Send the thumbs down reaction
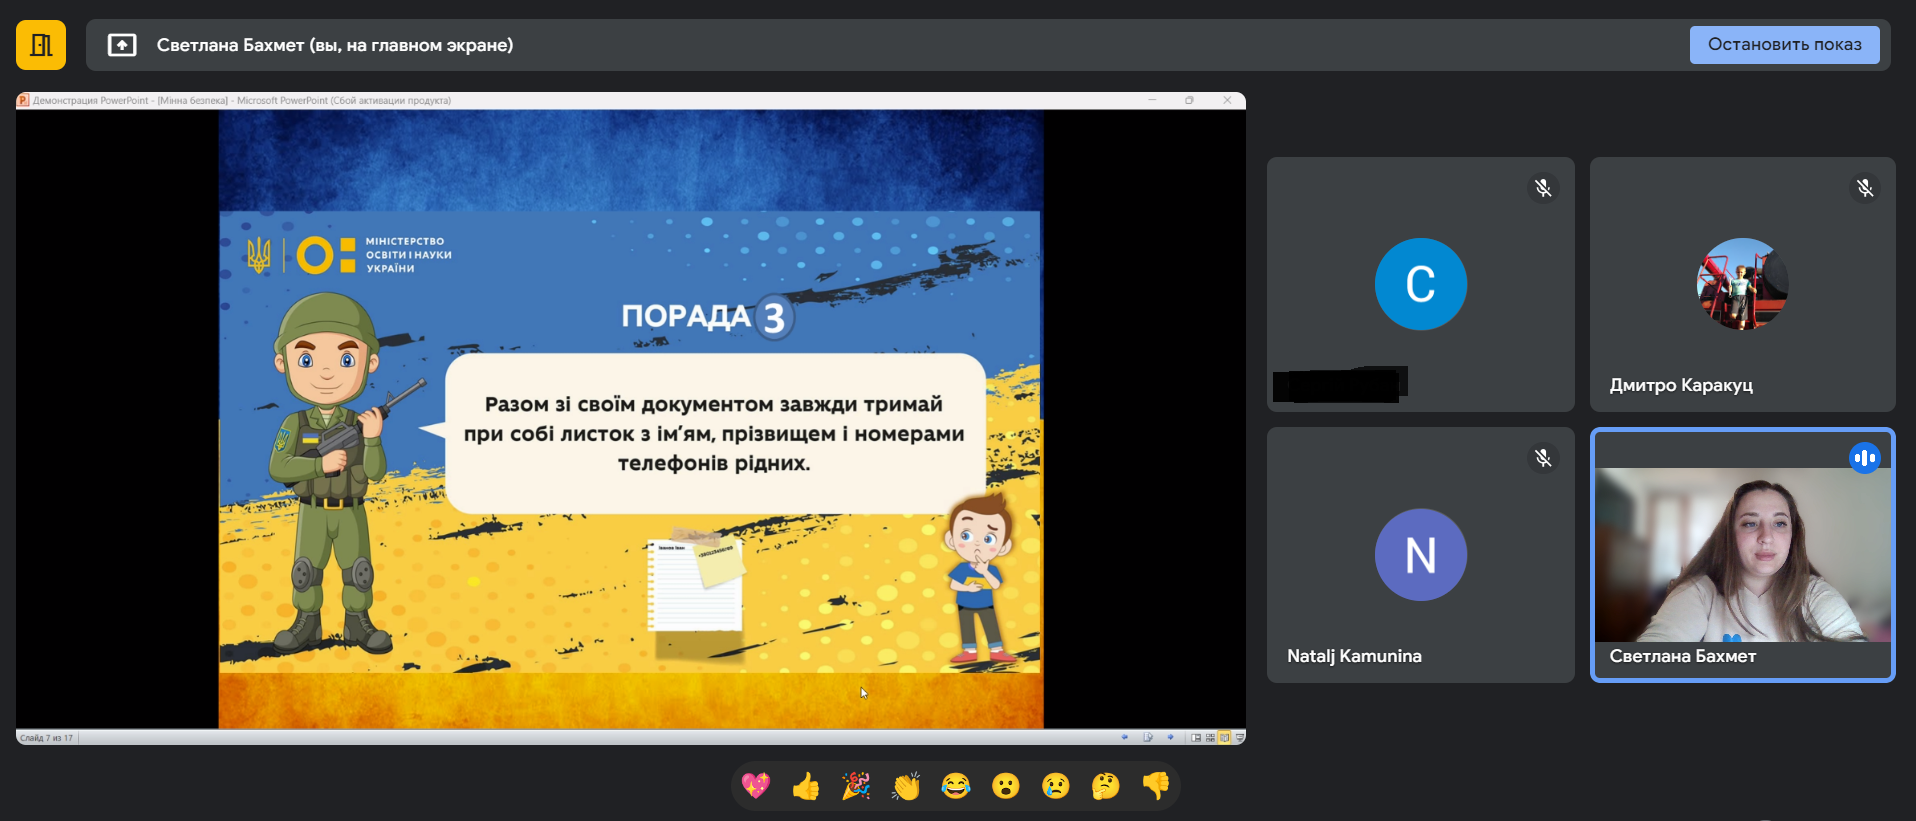 [x=1156, y=786]
